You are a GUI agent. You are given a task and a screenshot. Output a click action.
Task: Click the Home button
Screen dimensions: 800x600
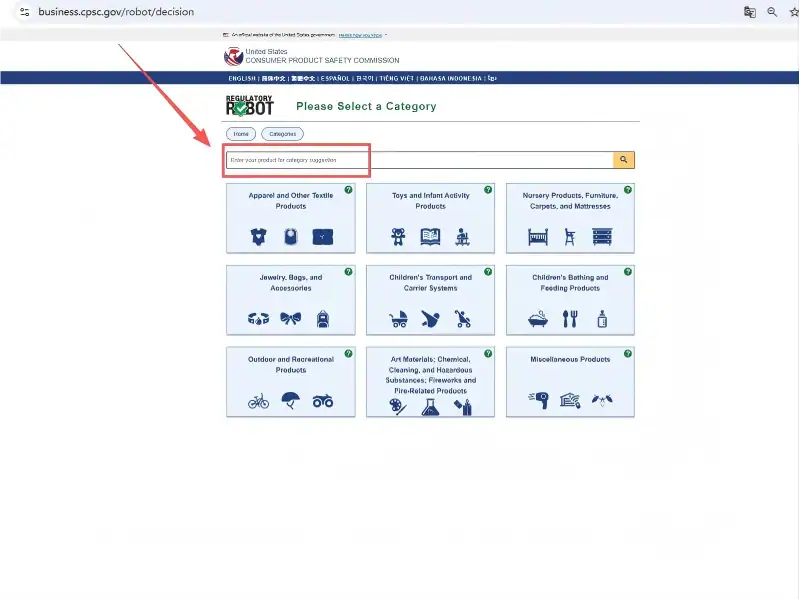241,134
